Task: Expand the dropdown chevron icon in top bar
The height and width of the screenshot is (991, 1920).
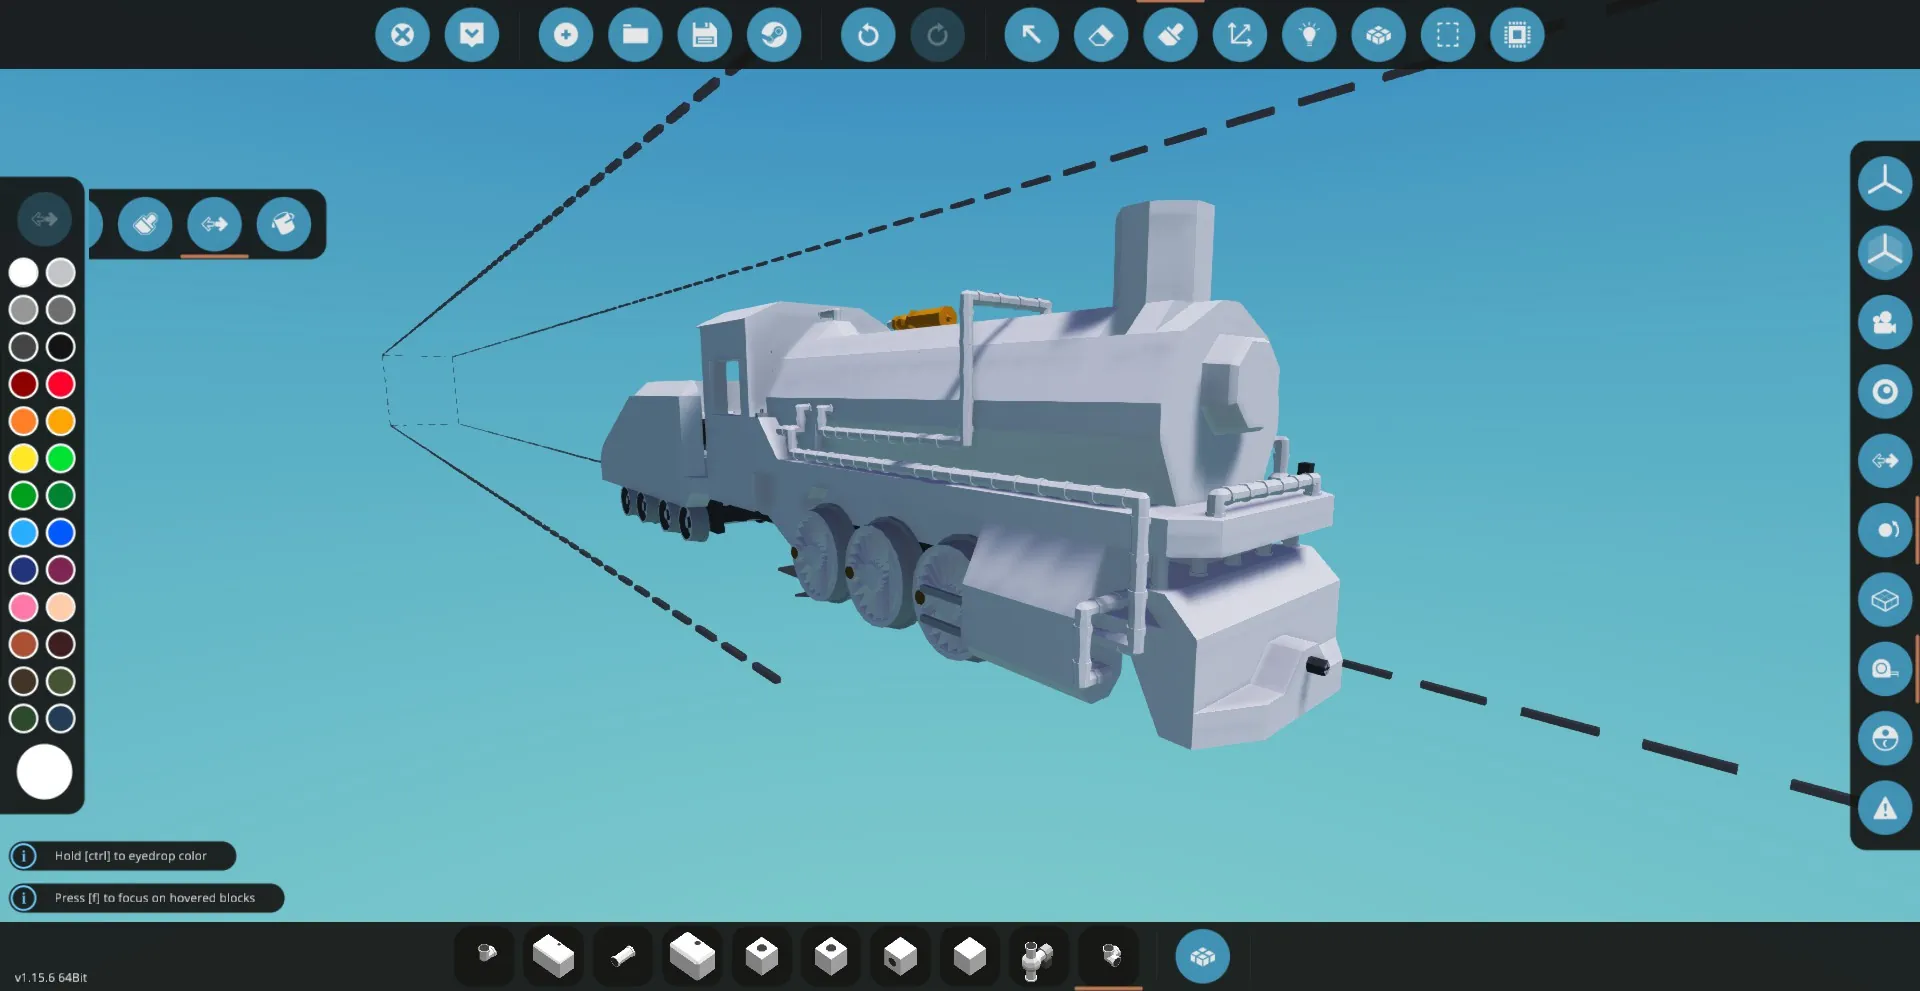Action: (x=472, y=35)
